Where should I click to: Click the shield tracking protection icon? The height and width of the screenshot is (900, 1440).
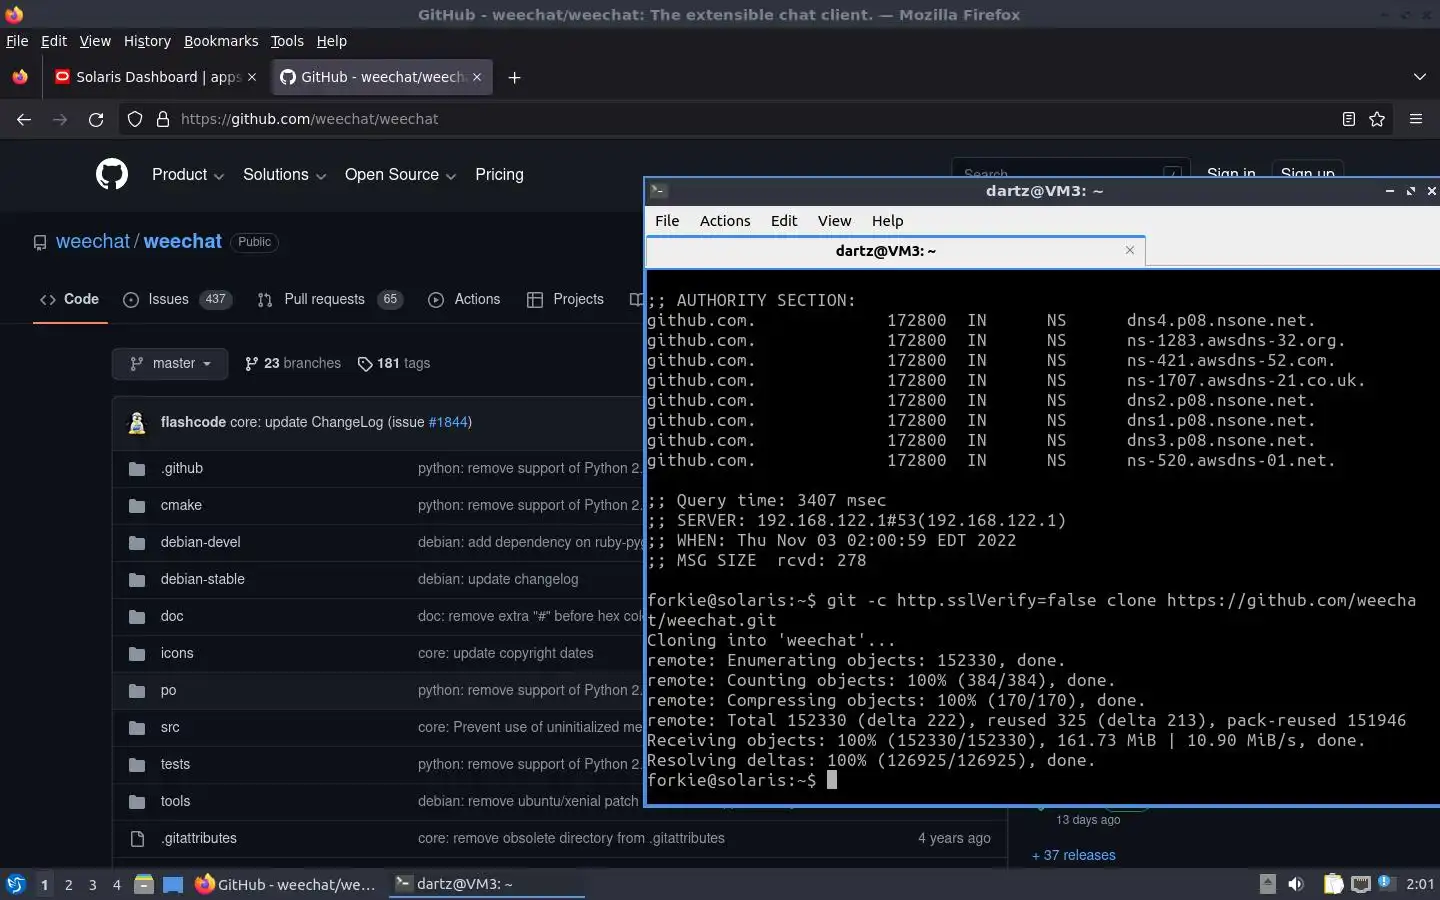(x=135, y=119)
